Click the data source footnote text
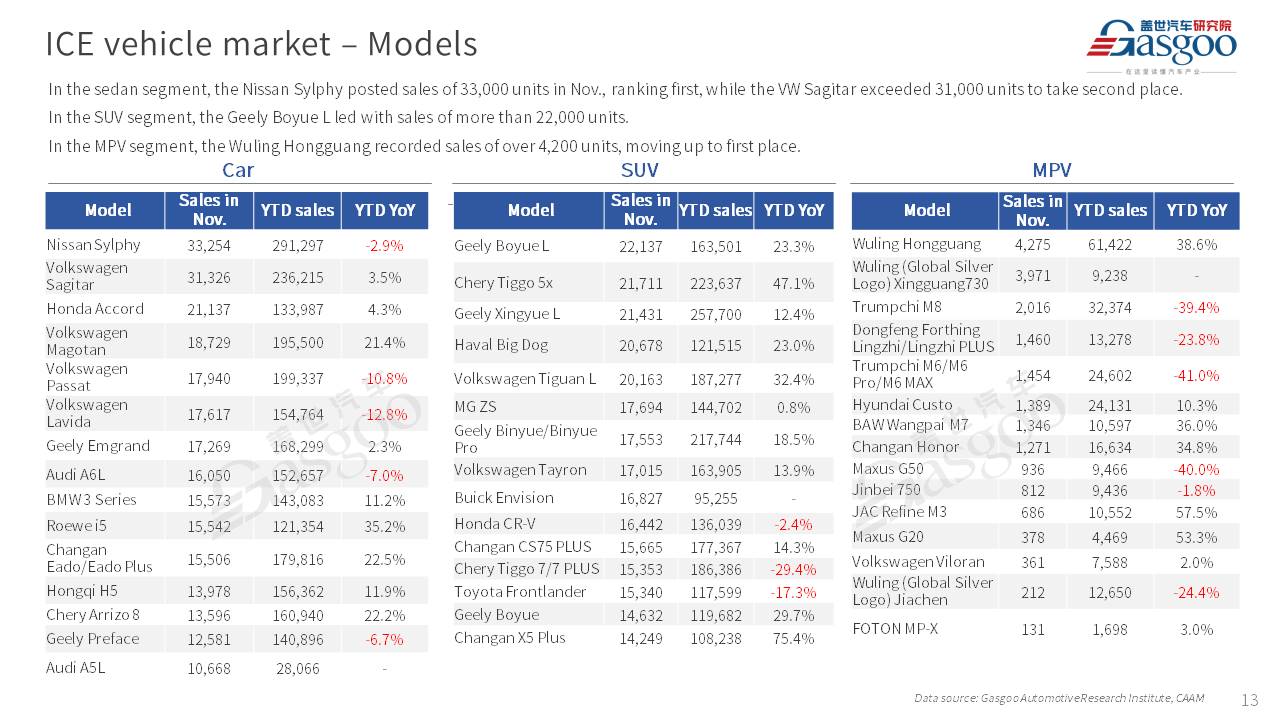Viewport: 1280px width, 720px height. pyautogui.click(x=1059, y=698)
